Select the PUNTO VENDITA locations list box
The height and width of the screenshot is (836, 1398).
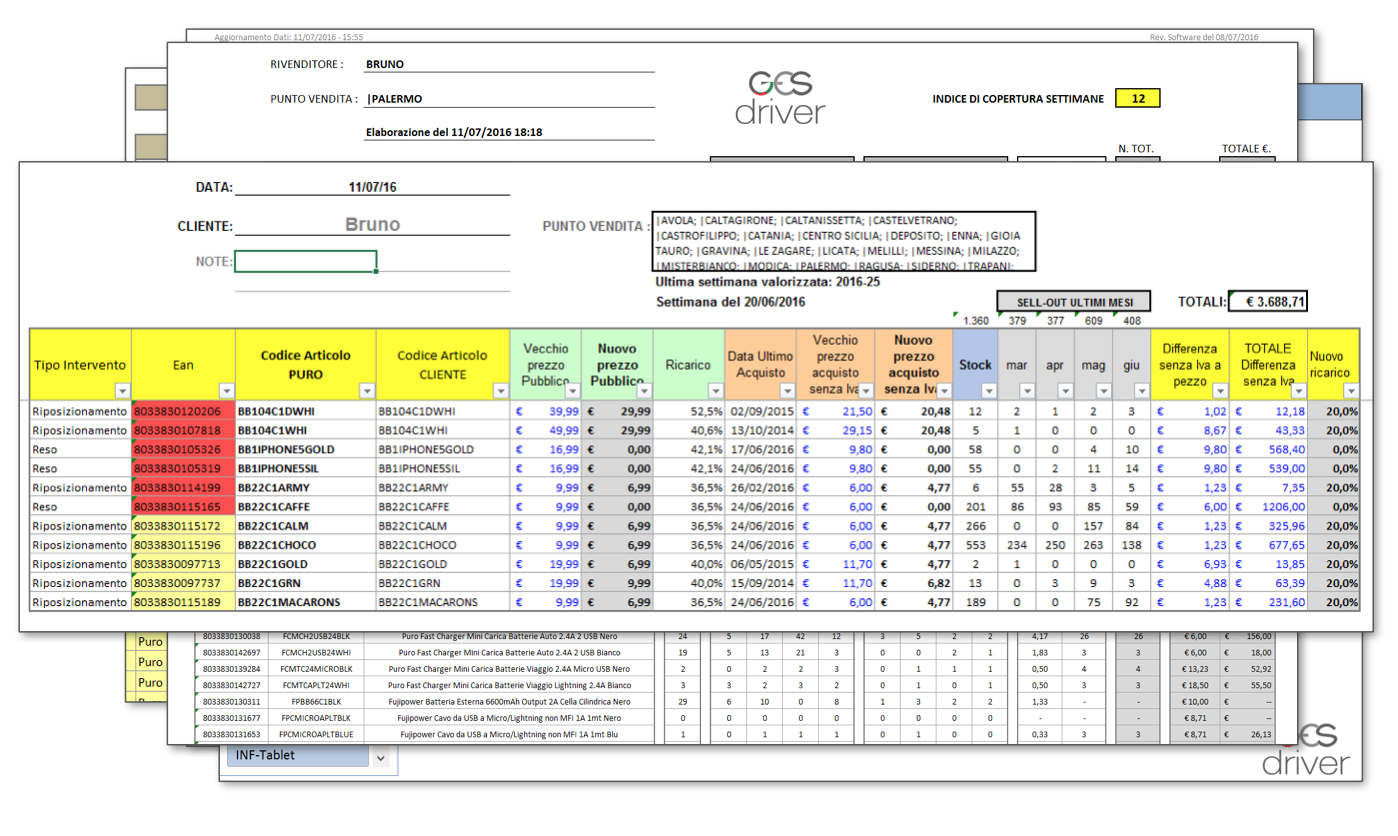point(843,241)
